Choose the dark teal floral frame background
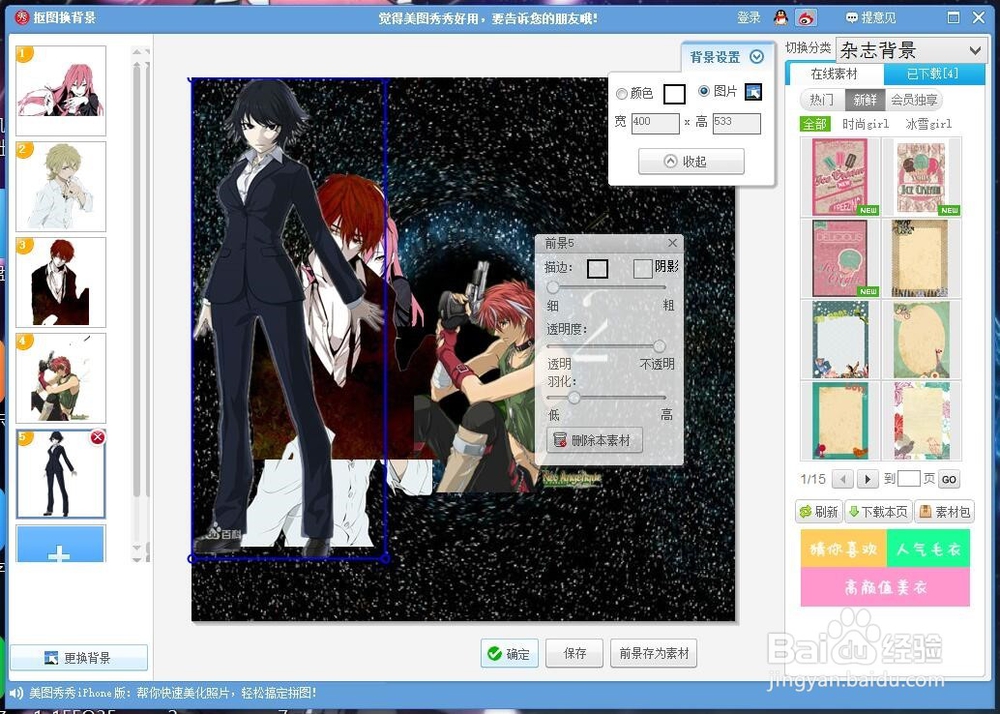This screenshot has height=714, width=1000. (x=840, y=340)
